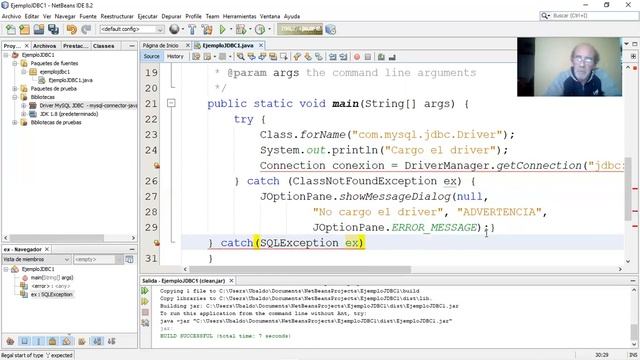Expand the Paquetes de prueba node
This screenshot has width=640, height=360.
pyautogui.click(x=15, y=89)
